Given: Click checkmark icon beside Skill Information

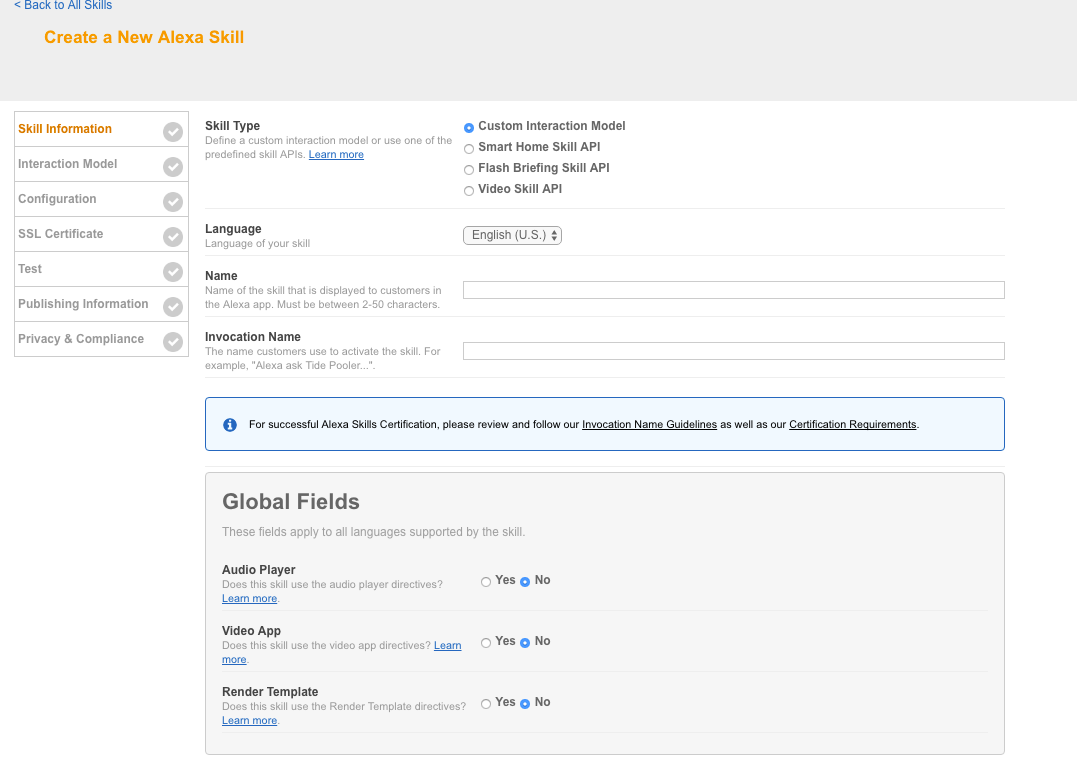Looking at the screenshot, I should click(x=173, y=132).
